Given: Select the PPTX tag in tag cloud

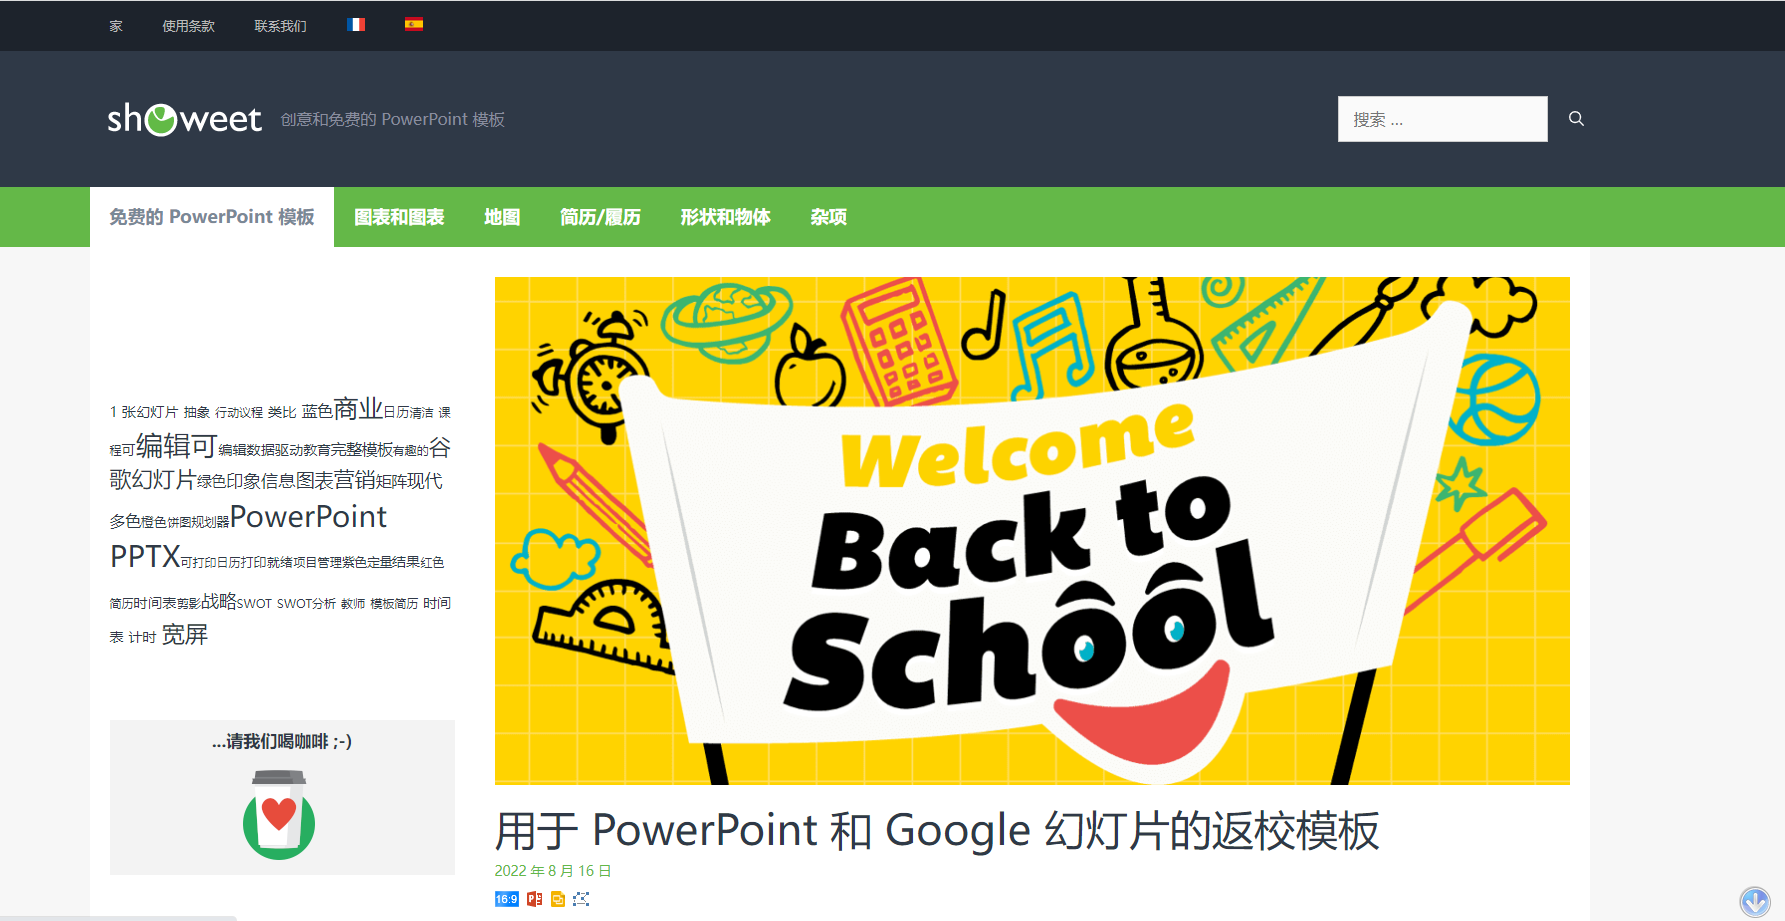Looking at the screenshot, I should pos(145,556).
